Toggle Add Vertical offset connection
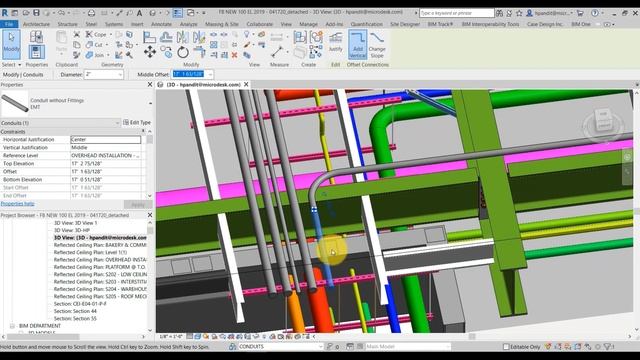 [x=357, y=44]
